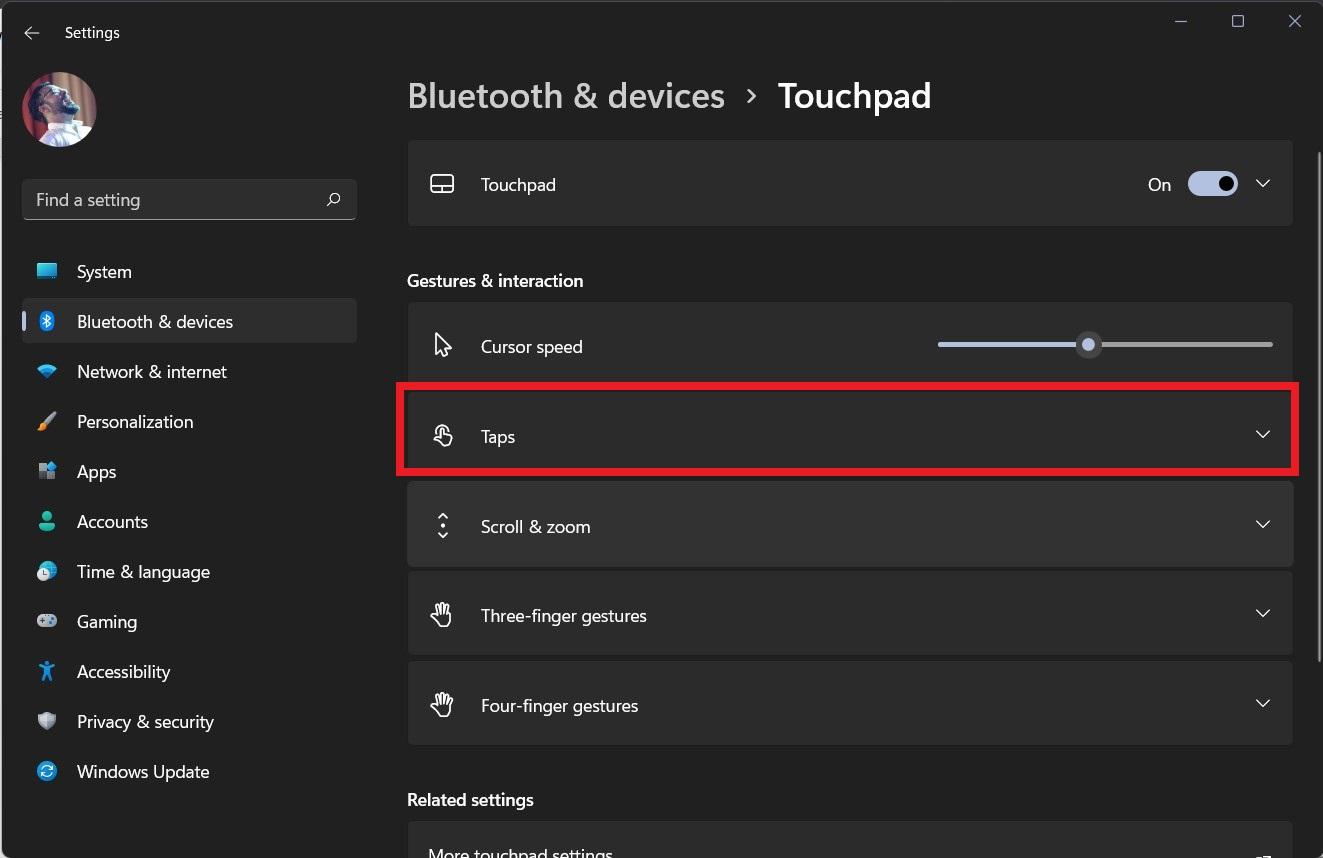This screenshot has height=858, width=1323.
Task: Go to Bluetooth & devices breadcrumb
Action: [566, 96]
